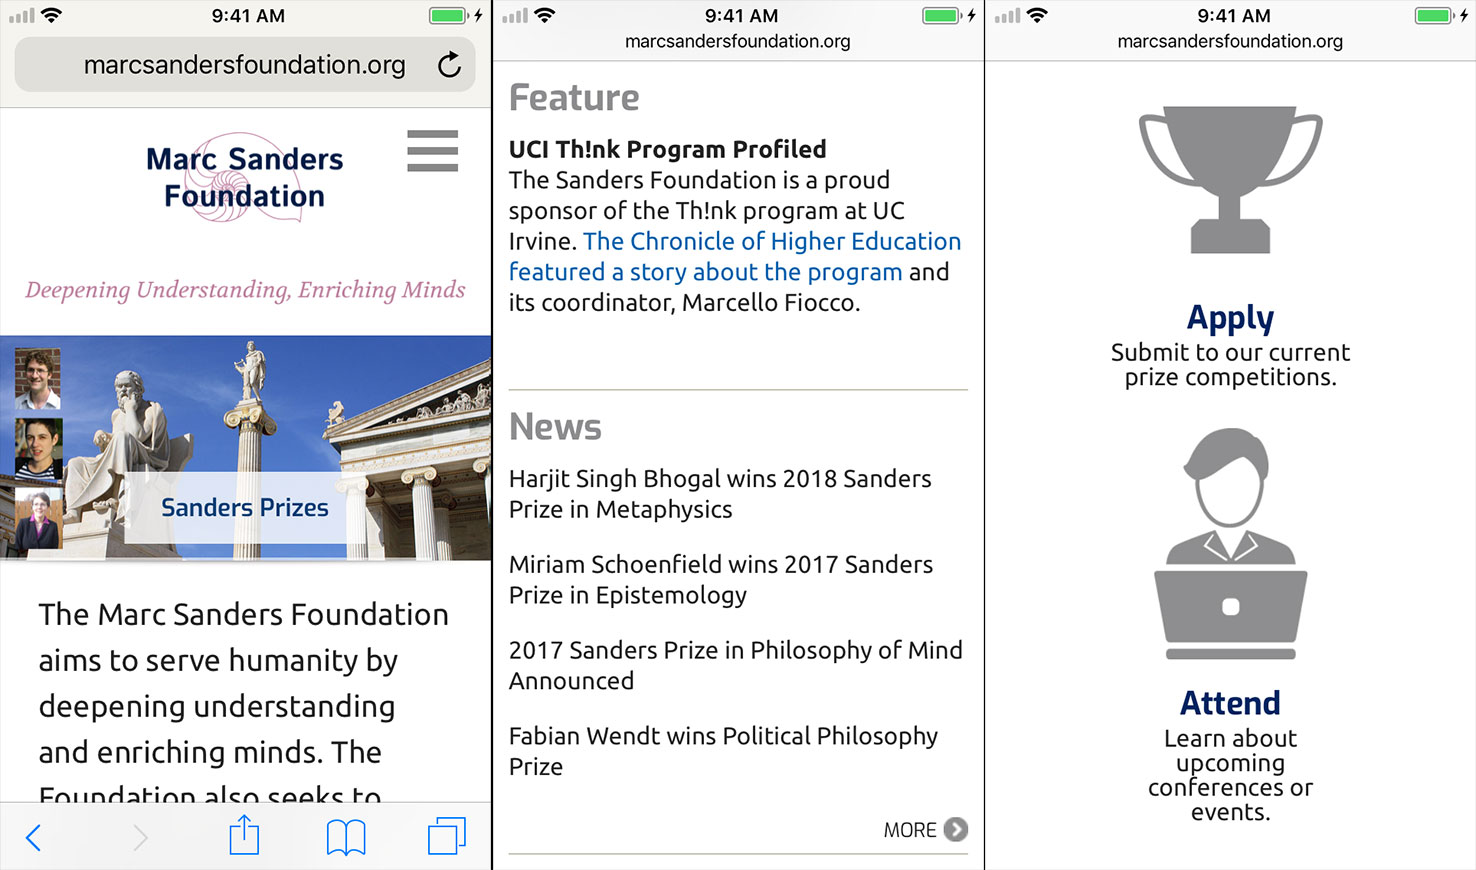
Task: Open Fabian Wendt Political Philosophy Prize news
Action: (x=723, y=751)
